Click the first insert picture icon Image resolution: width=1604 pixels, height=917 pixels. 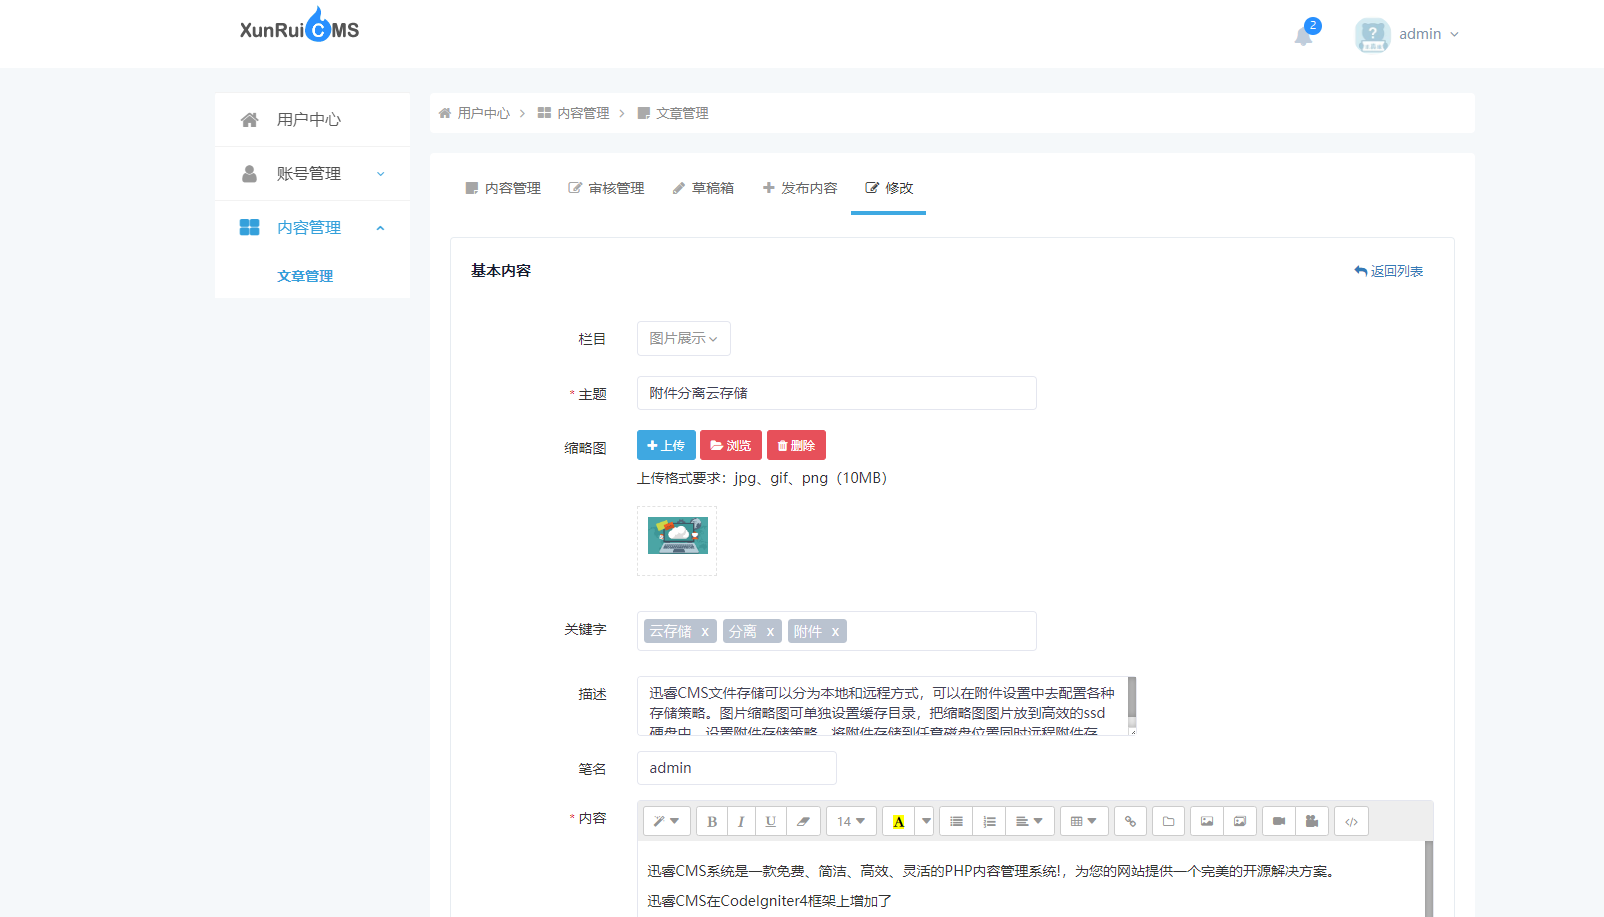point(1207,821)
